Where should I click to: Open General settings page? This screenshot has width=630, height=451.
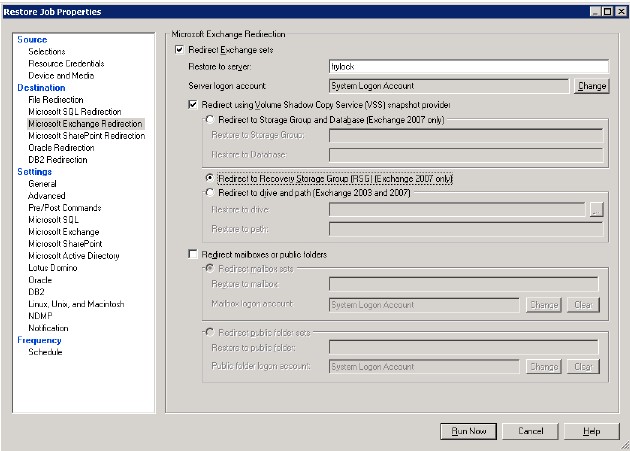[x=42, y=184]
